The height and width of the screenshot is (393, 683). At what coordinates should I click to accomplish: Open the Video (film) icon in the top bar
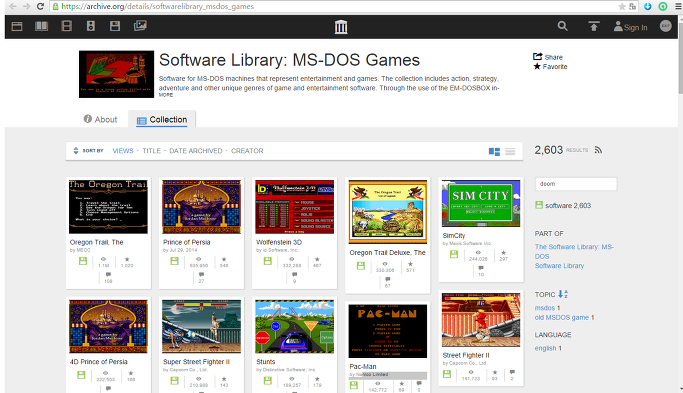point(67,26)
